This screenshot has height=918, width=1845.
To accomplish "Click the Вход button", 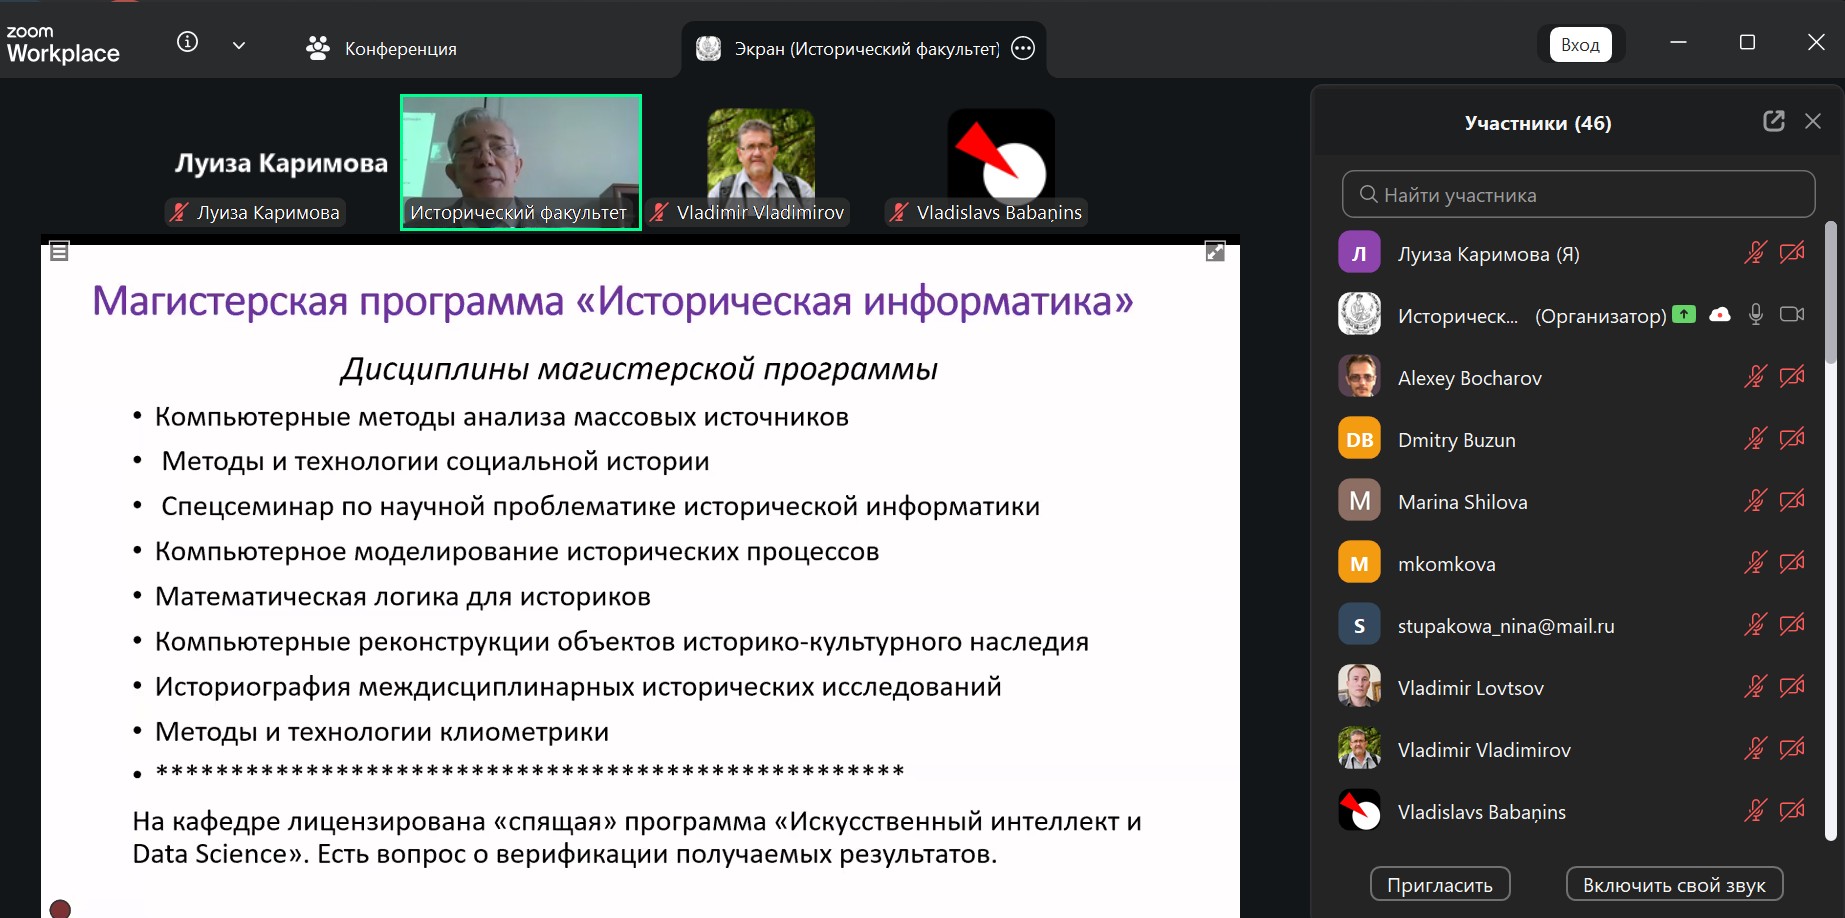I will coord(1580,44).
